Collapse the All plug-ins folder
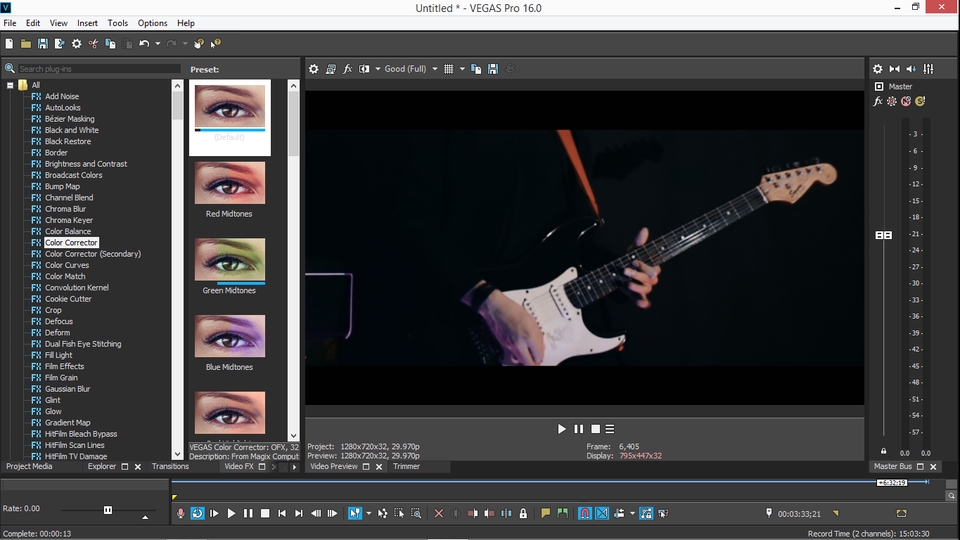The image size is (960, 540). (x=10, y=85)
